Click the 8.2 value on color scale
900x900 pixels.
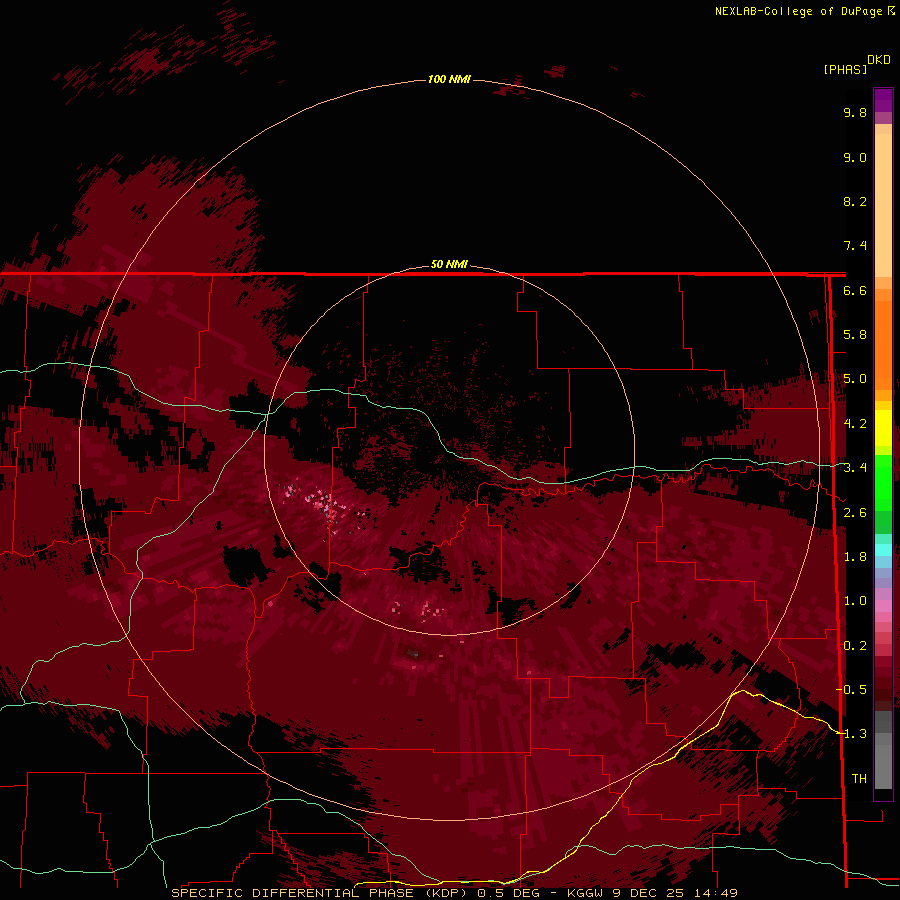[x=855, y=201]
